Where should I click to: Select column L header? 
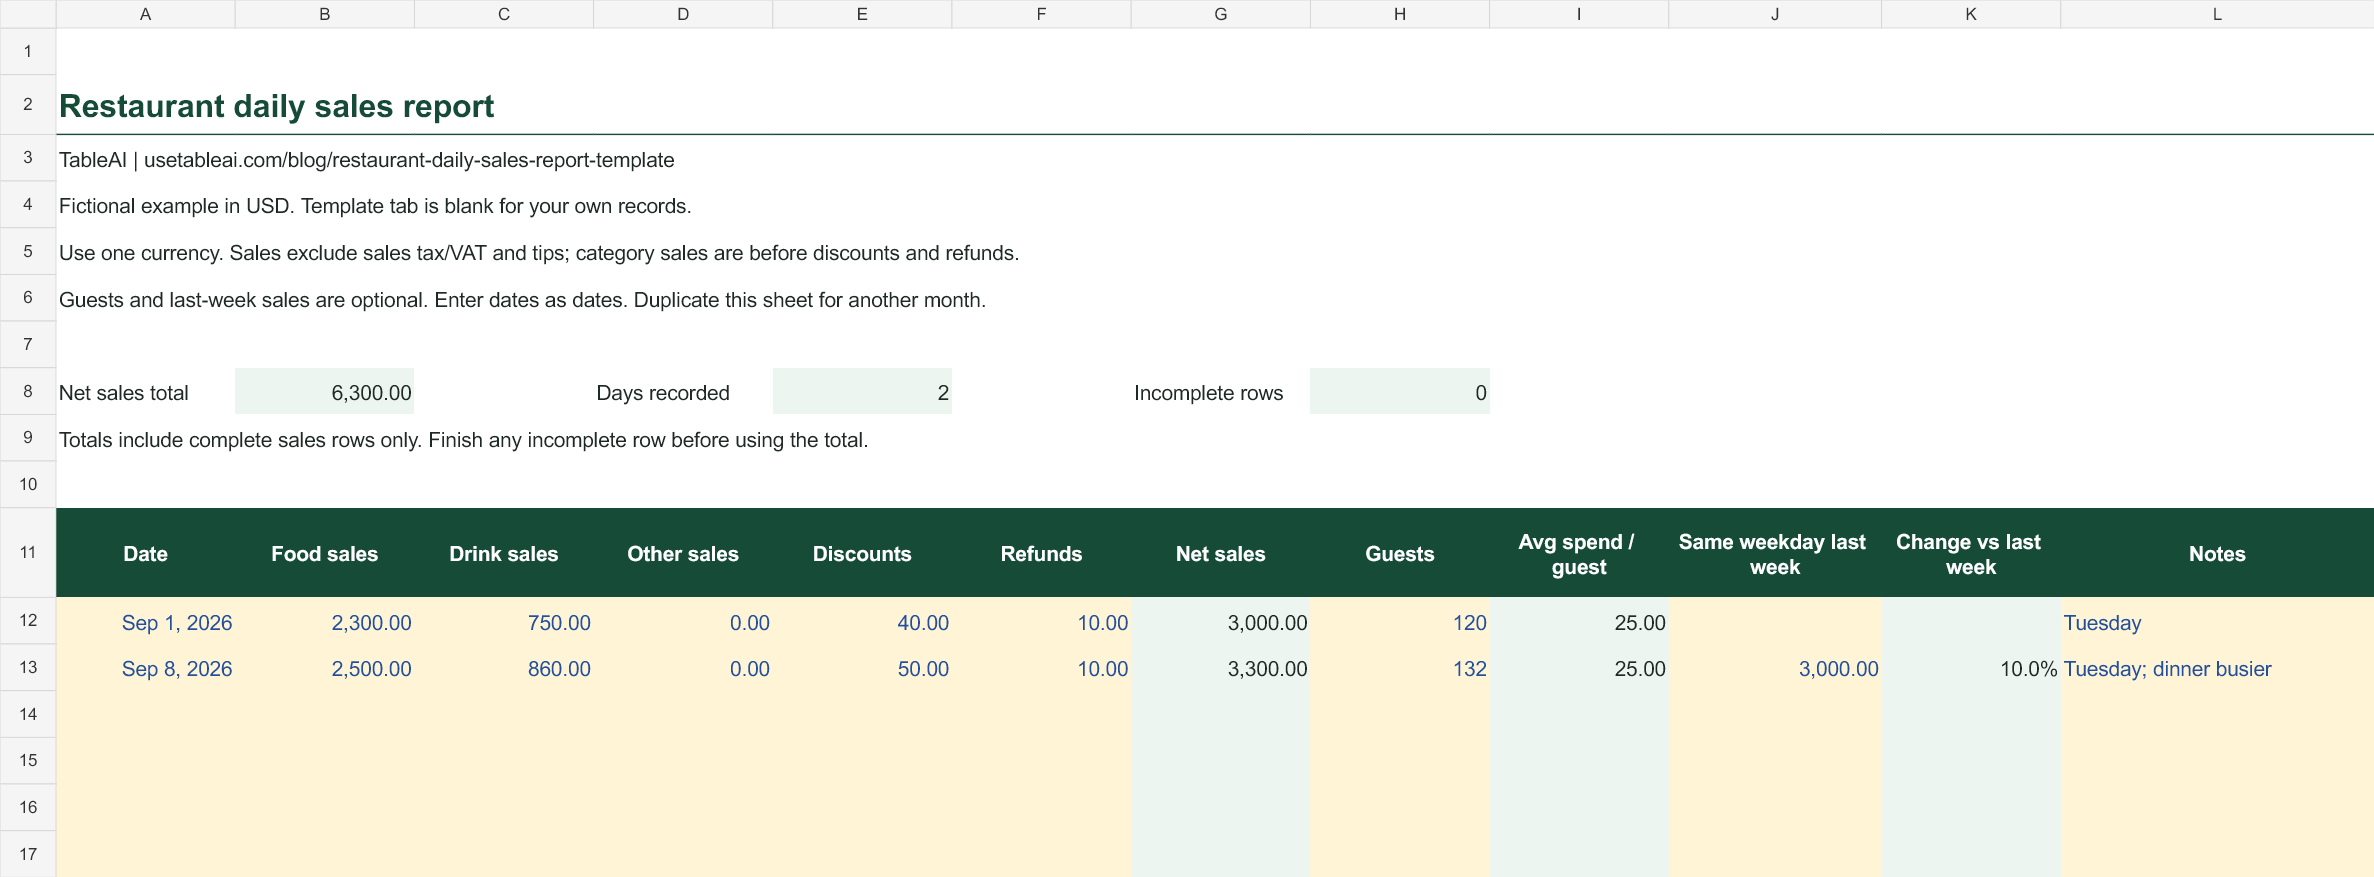2217,14
